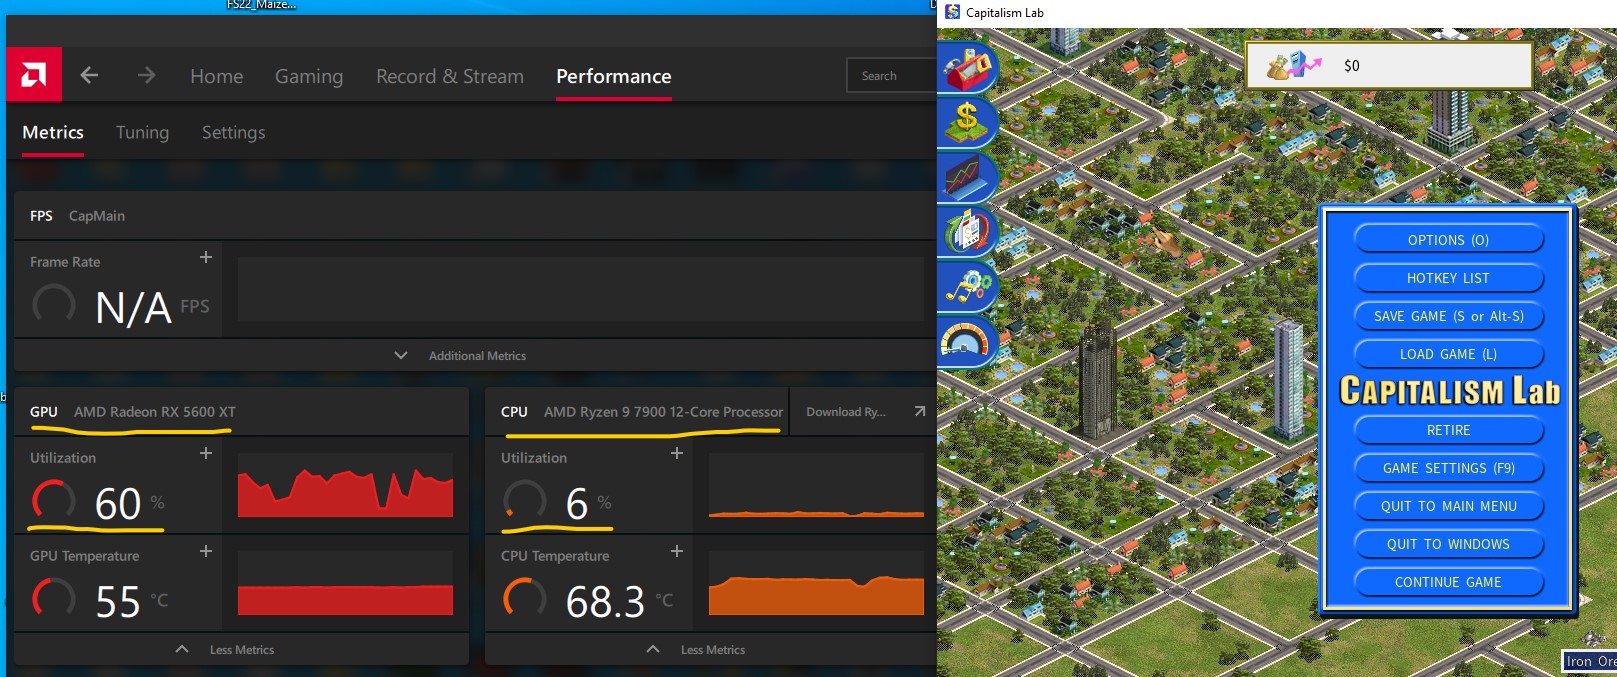Viewport: 1617px width, 677px height.
Task: Click AMD Ryzen 9 7900 12-Core Processor label
Action: tap(664, 412)
